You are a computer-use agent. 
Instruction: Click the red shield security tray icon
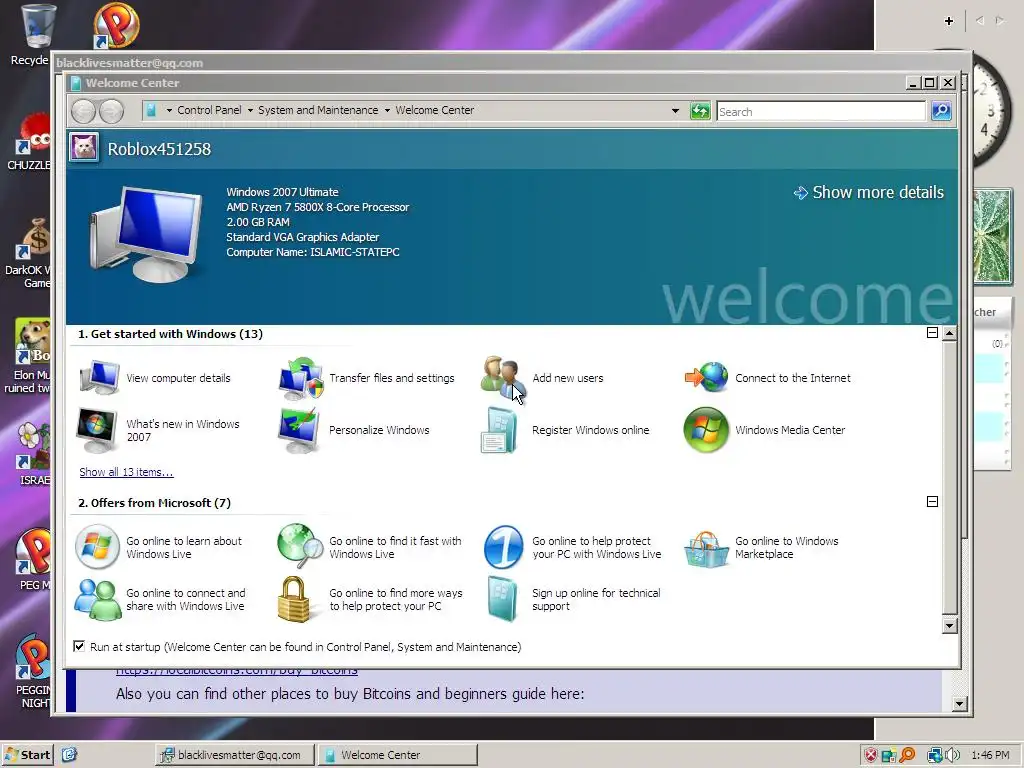pos(871,755)
